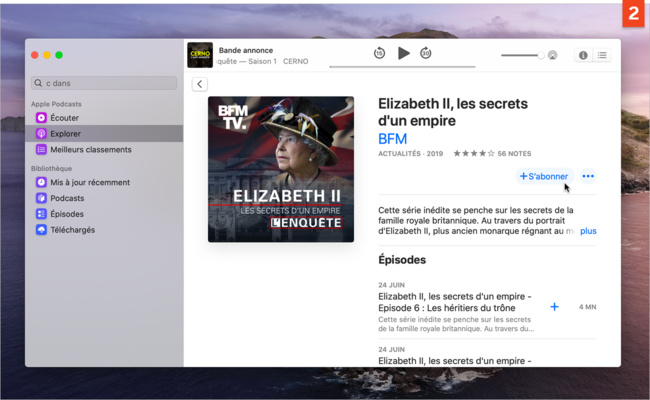This screenshot has height=400, width=650.
Task: Click the Meilleurs classements list icon
Action: (x=41, y=149)
